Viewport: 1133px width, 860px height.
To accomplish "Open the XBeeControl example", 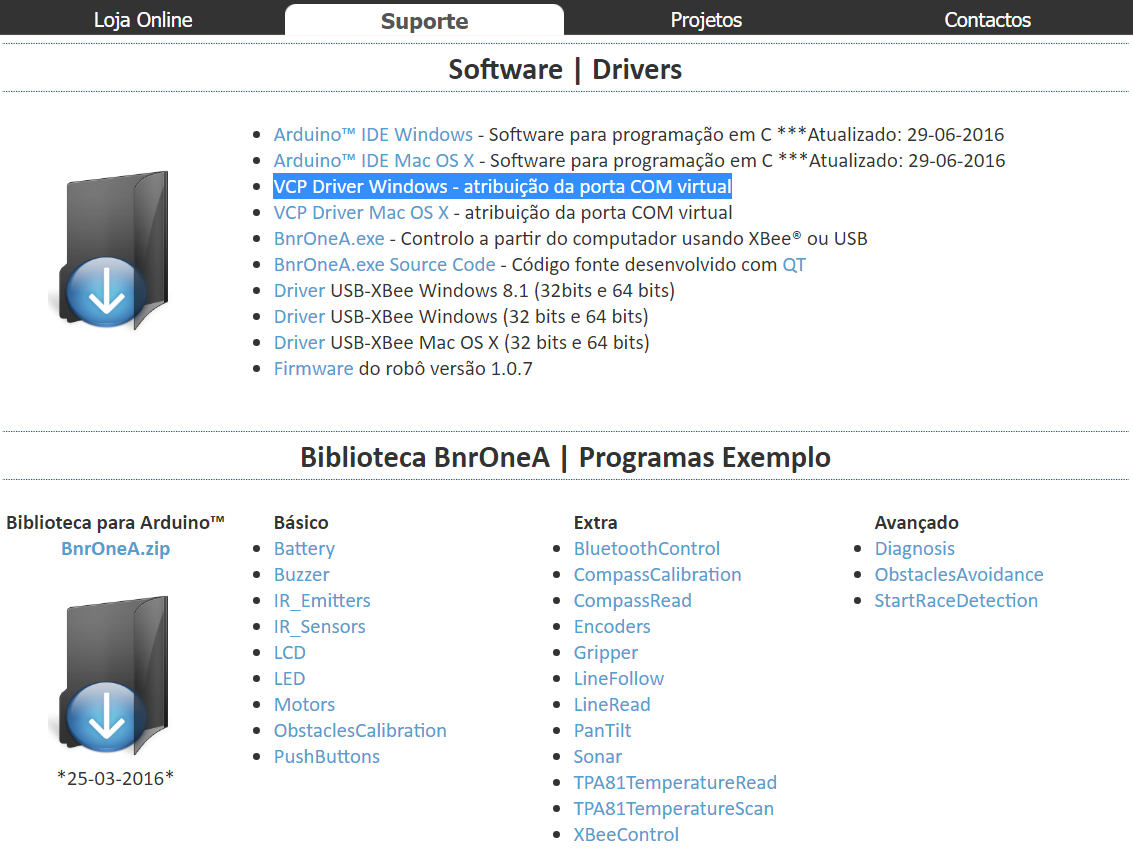I will (626, 835).
